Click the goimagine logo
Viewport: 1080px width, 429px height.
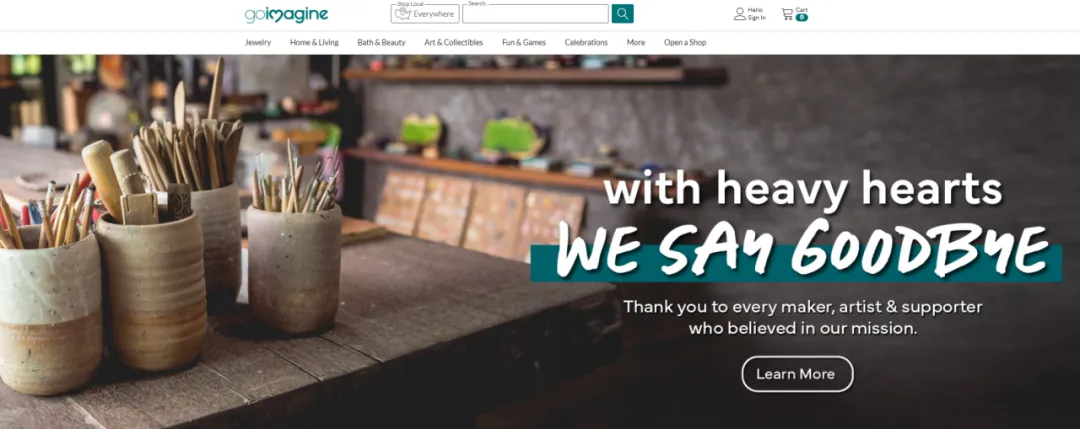[x=286, y=15]
